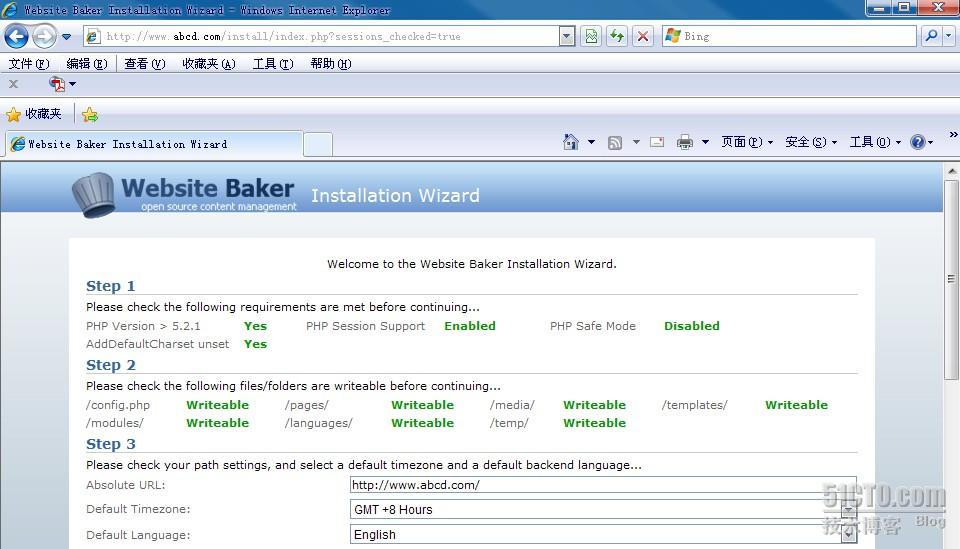Open the Default Timezone dropdown
This screenshot has width=960, height=549.
[x=603, y=509]
